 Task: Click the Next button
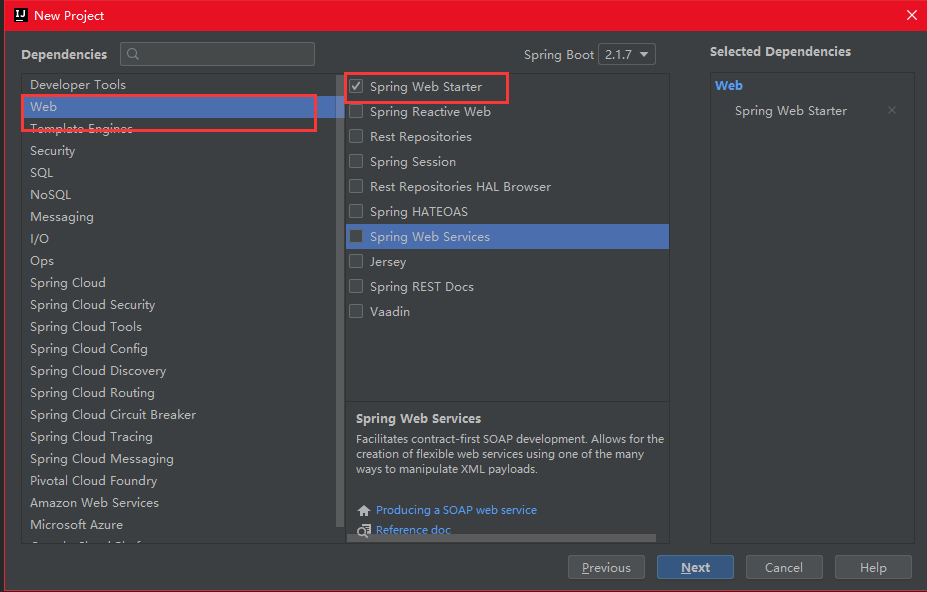[x=695, y=567]
